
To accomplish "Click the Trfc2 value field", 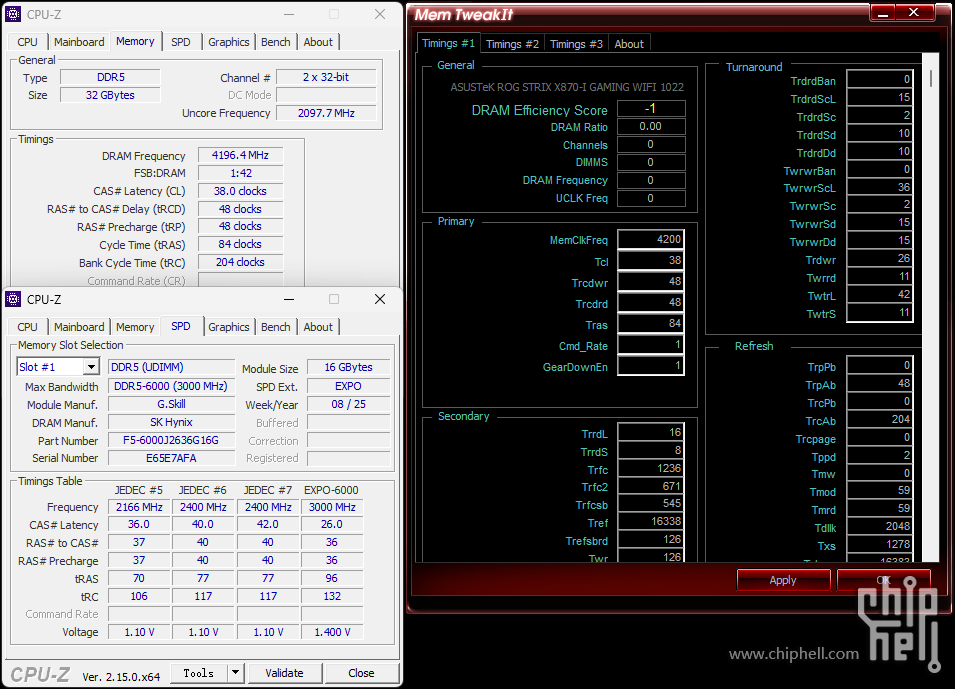I will 650,486.
